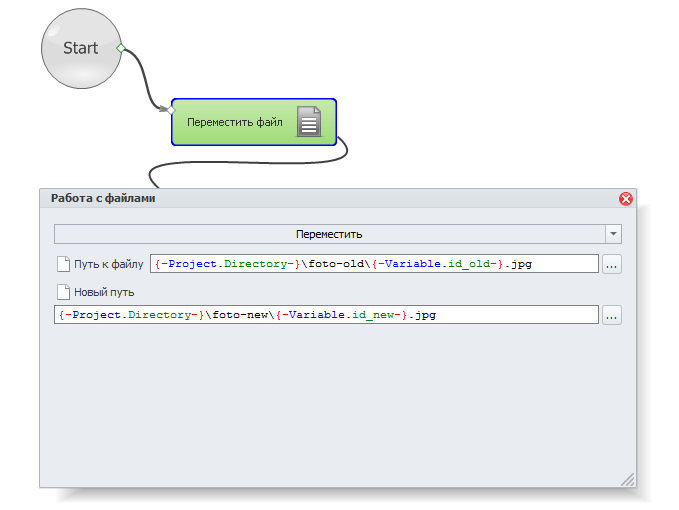
Task: Grab the dialog resize grip corner
Action: 628,479
